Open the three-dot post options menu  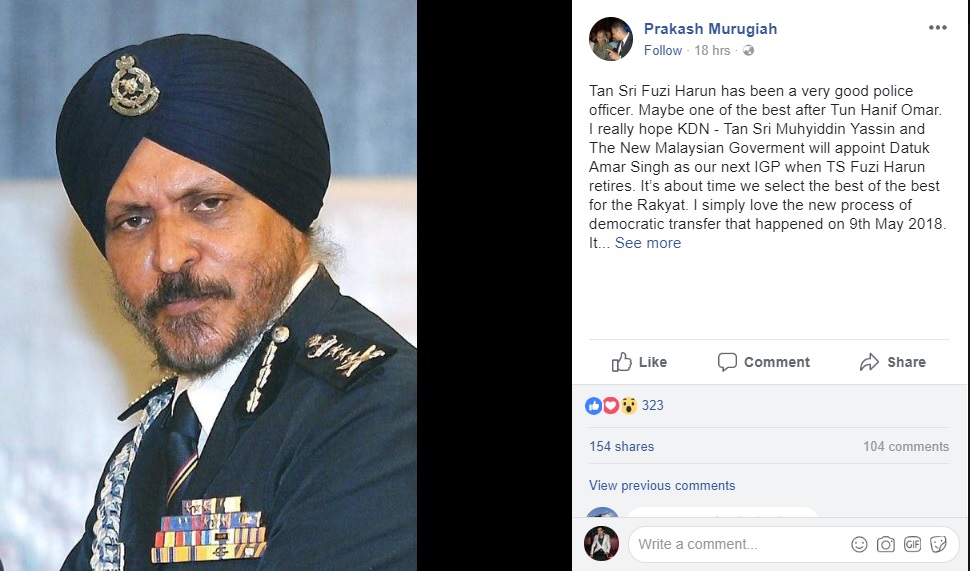(937, 28)
